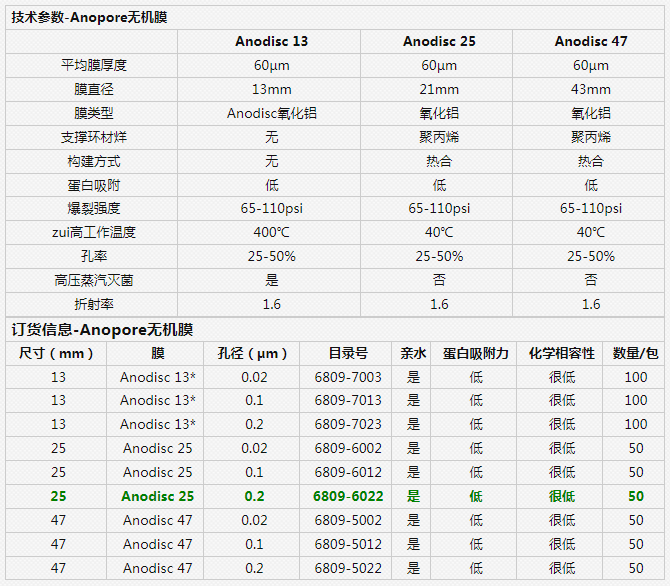The width and height of the screenshot is (670, 586).
Task: Open highlighted catalog number 6809-6022
Action: tap(348, 496)
